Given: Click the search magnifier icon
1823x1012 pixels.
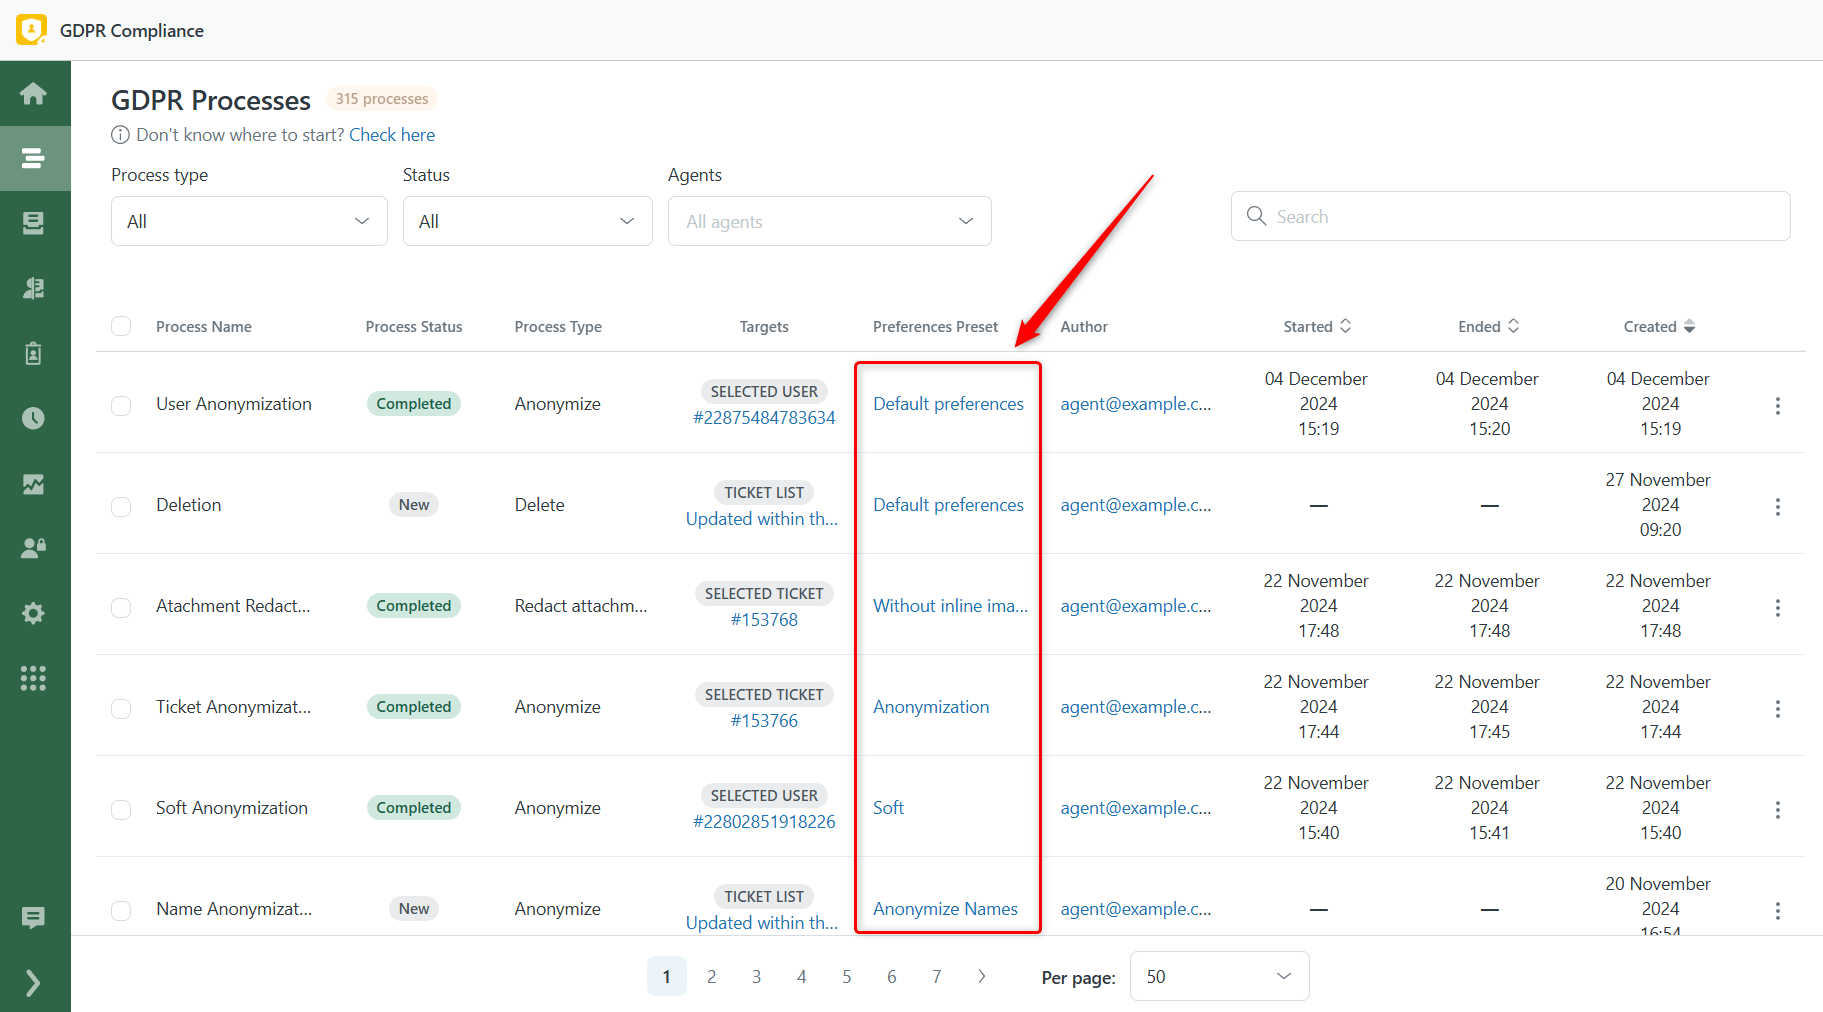Looking at the screenshot, I should pos(1256,216).
